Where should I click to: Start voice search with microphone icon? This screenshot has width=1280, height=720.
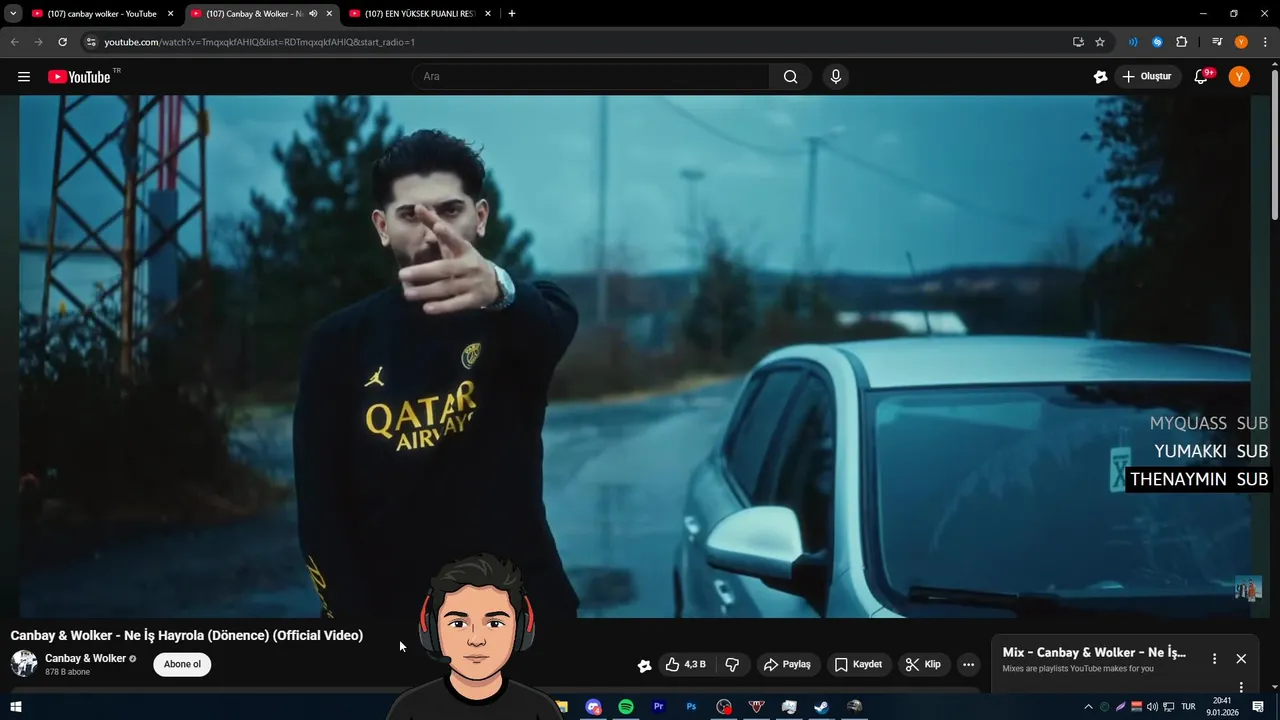[x=836, y=77]
